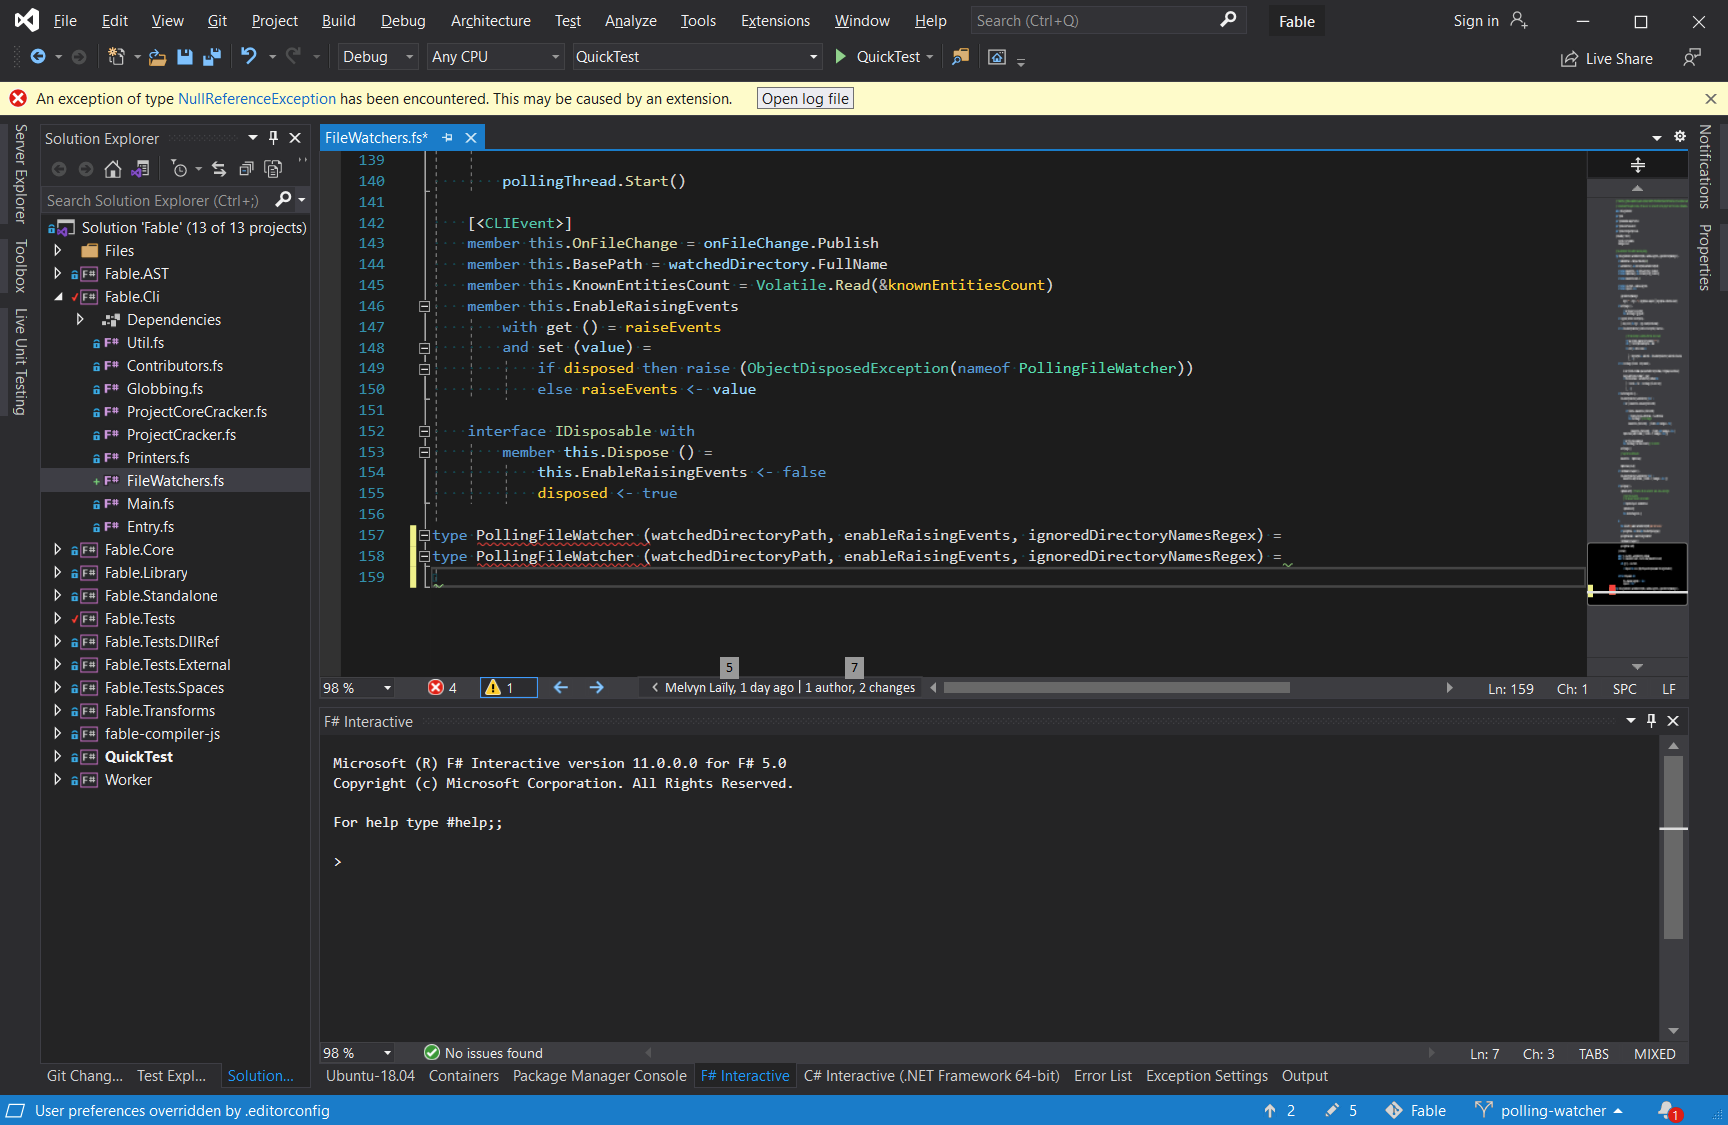Switch to the Error List tab
This screenshot has height=1125, width=1728.
click(1103, 1075)
